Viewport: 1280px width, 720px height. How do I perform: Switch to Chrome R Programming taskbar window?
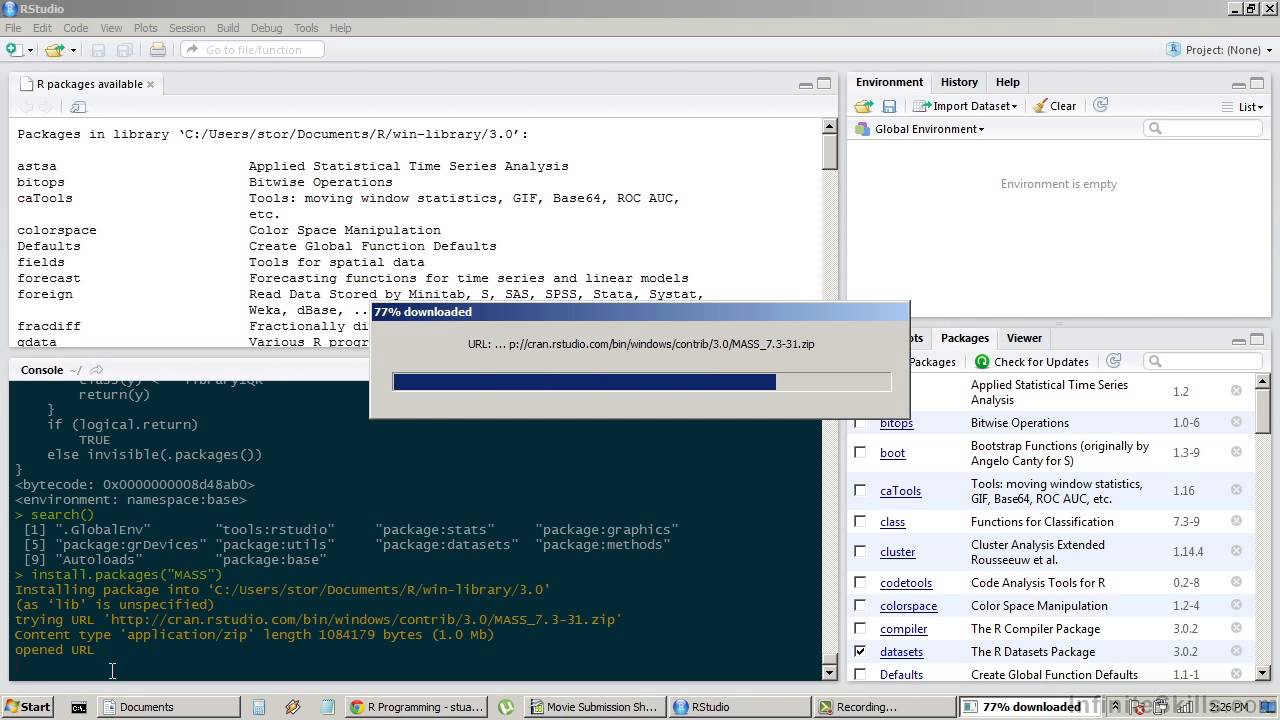point(416,707)
